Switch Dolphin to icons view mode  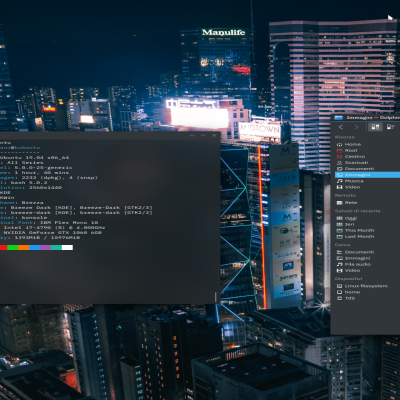pyautogui.click(x=375, y=127)
